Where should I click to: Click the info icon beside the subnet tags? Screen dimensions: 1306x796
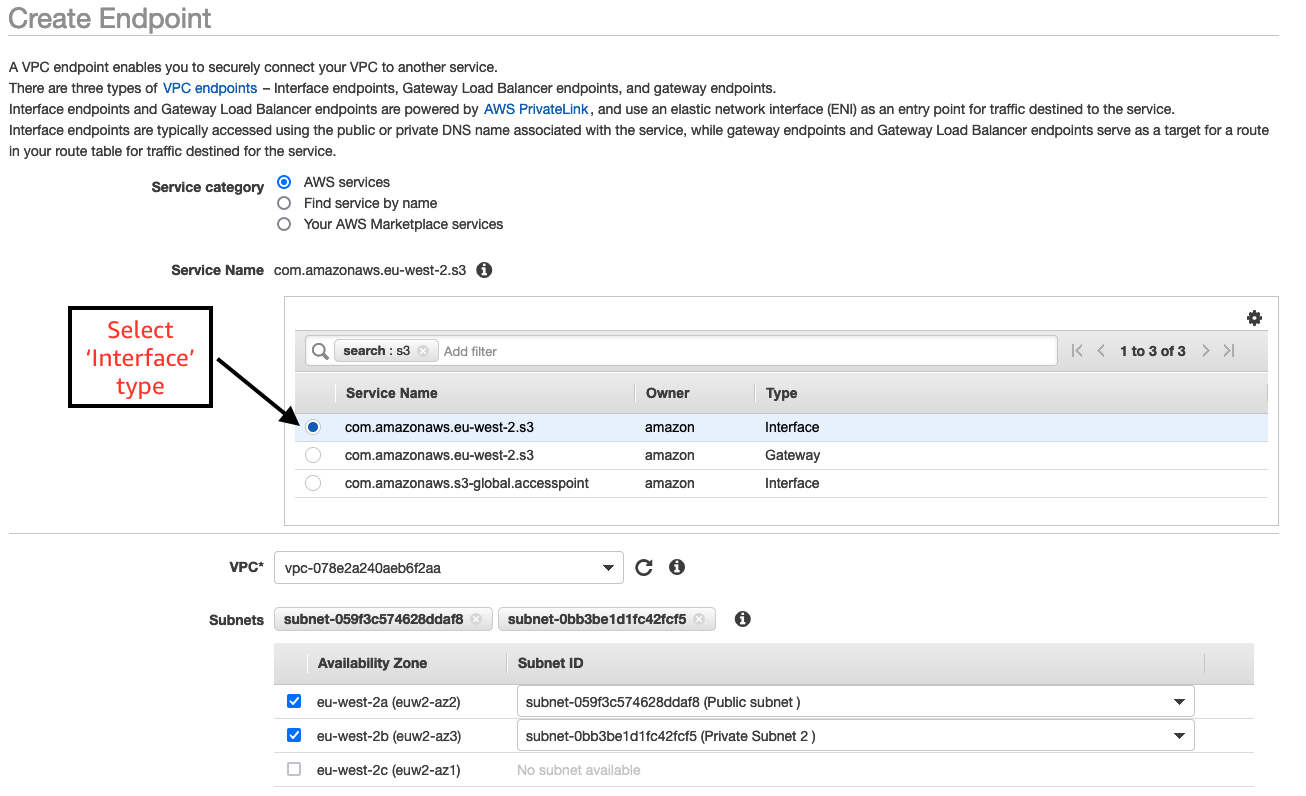coord(742,618)
